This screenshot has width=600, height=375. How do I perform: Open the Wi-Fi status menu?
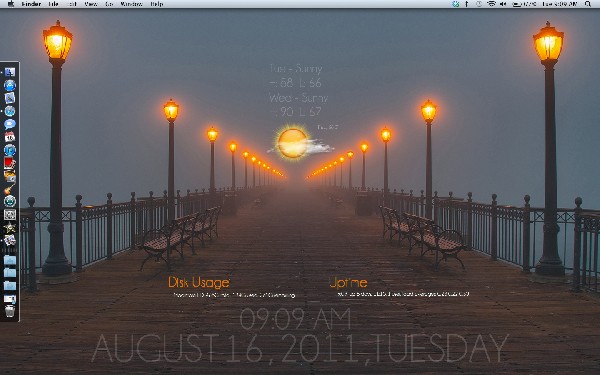tap(491, 4)
